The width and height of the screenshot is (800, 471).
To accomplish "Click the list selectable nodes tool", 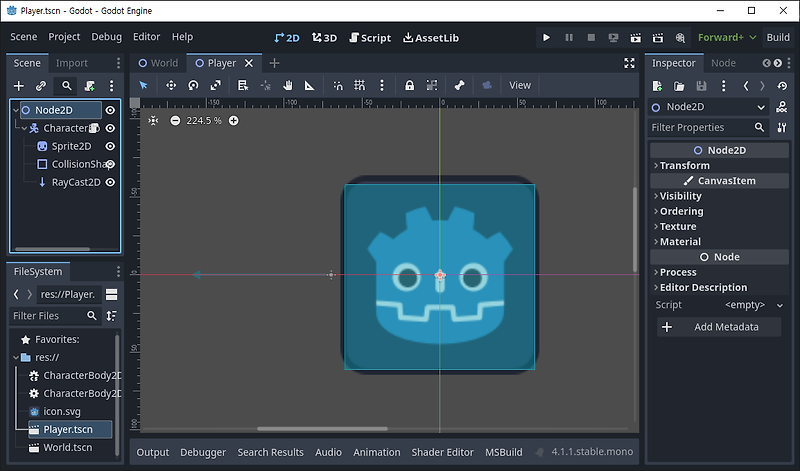I will [243, 85].
